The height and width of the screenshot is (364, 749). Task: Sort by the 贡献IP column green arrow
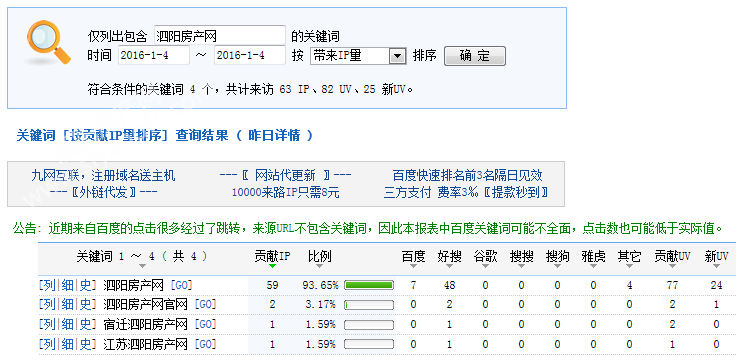272,266
